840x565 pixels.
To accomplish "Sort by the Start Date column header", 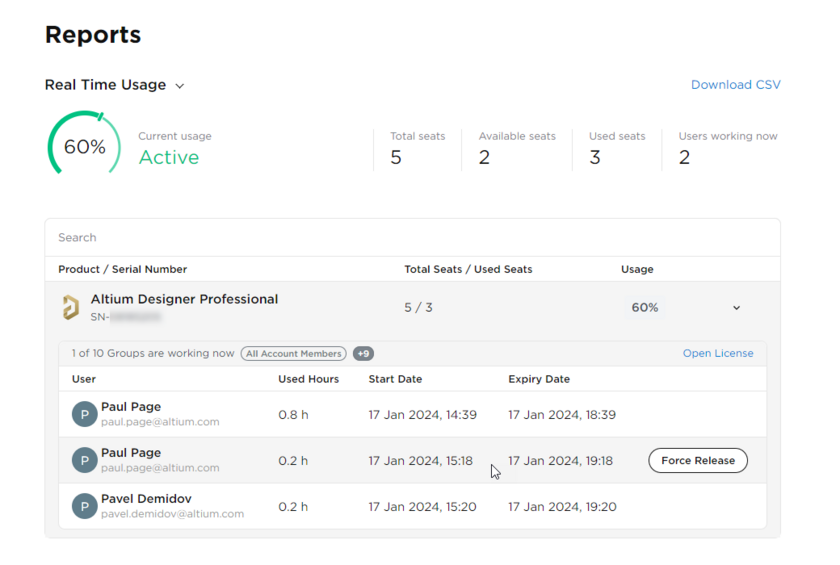I will 395,379.
